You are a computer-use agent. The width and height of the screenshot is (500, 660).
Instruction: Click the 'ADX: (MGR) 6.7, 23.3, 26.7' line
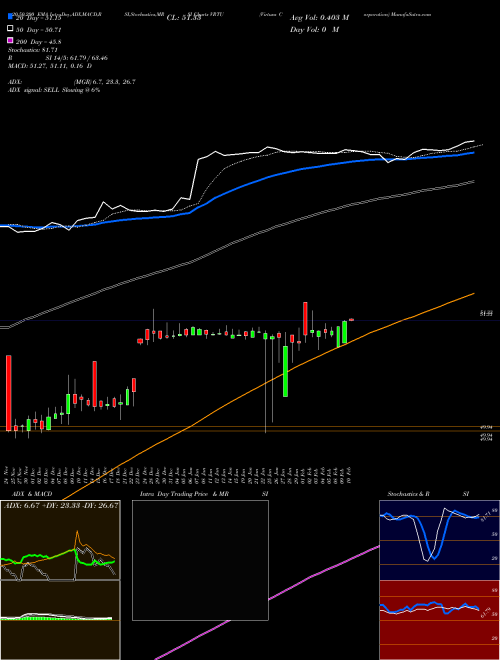(x=72, y=82)
